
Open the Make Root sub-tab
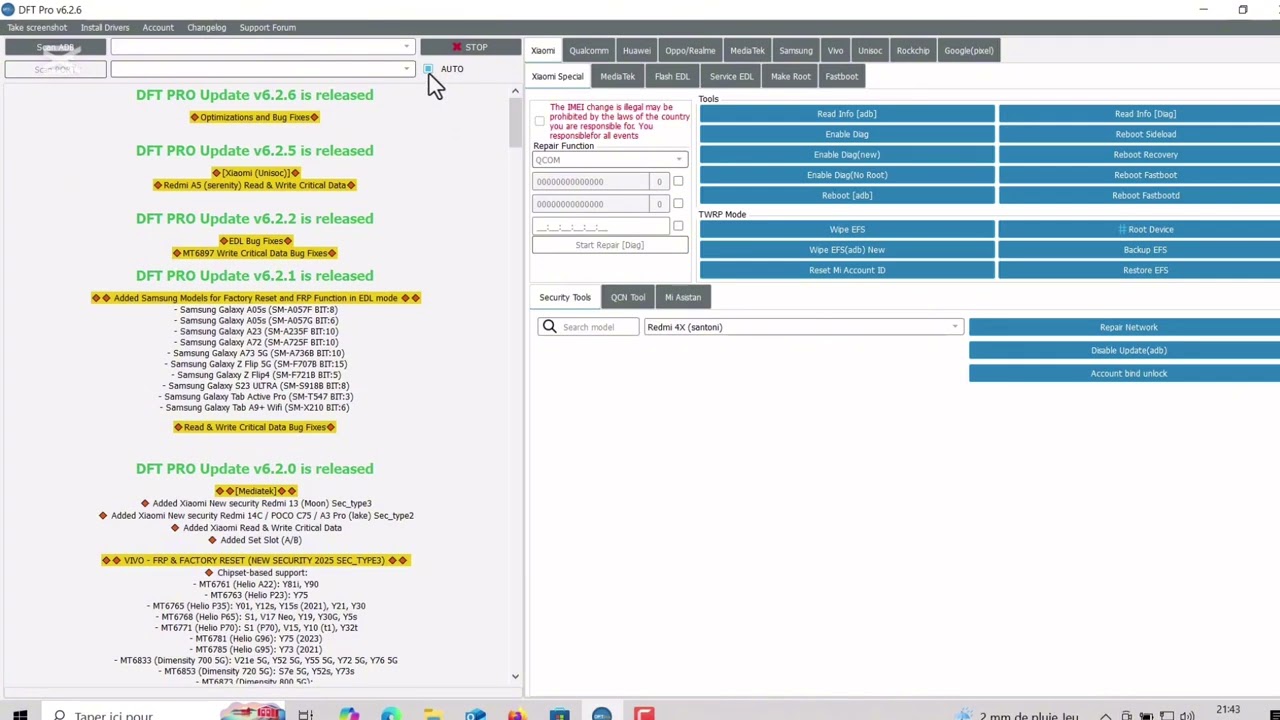[791, 76]
